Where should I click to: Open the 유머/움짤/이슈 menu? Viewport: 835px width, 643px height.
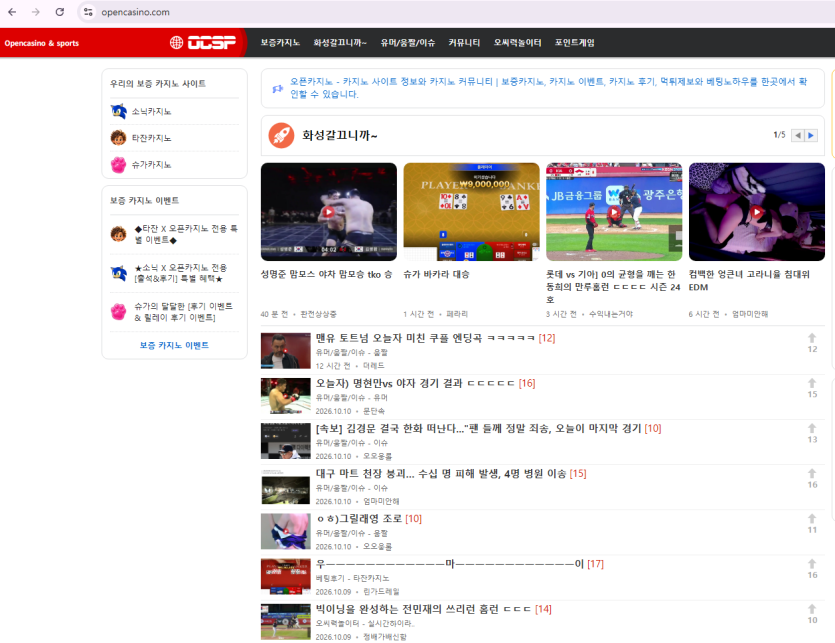coord(407,43)
